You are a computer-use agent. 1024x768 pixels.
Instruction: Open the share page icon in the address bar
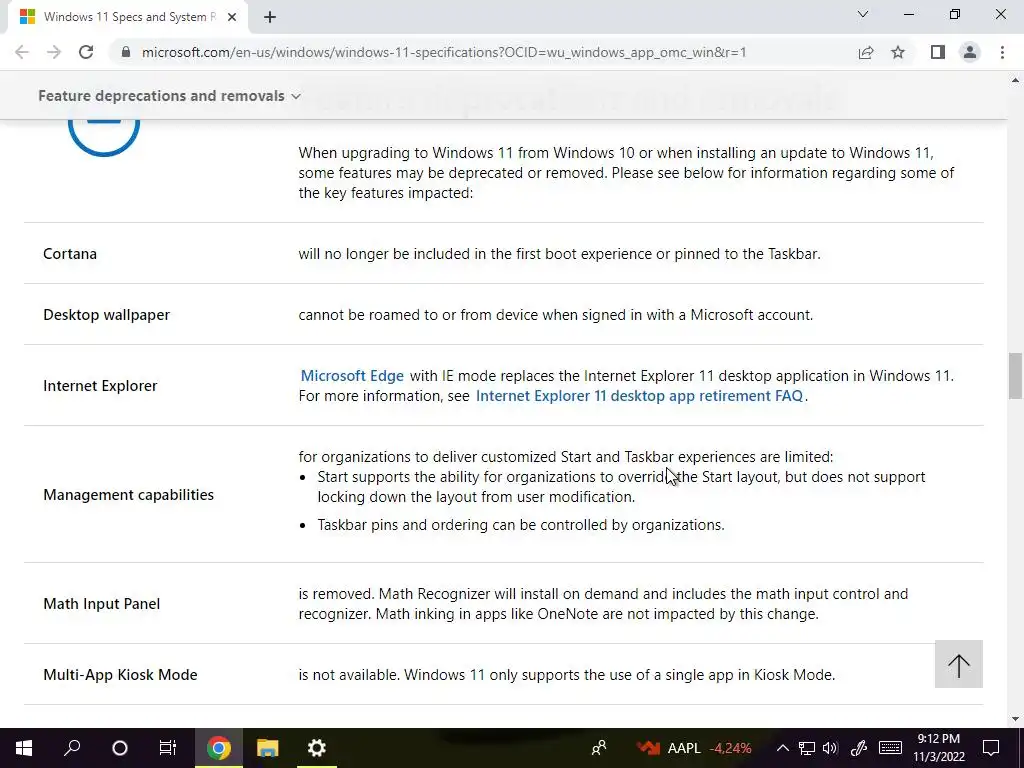tap(866, 52)
